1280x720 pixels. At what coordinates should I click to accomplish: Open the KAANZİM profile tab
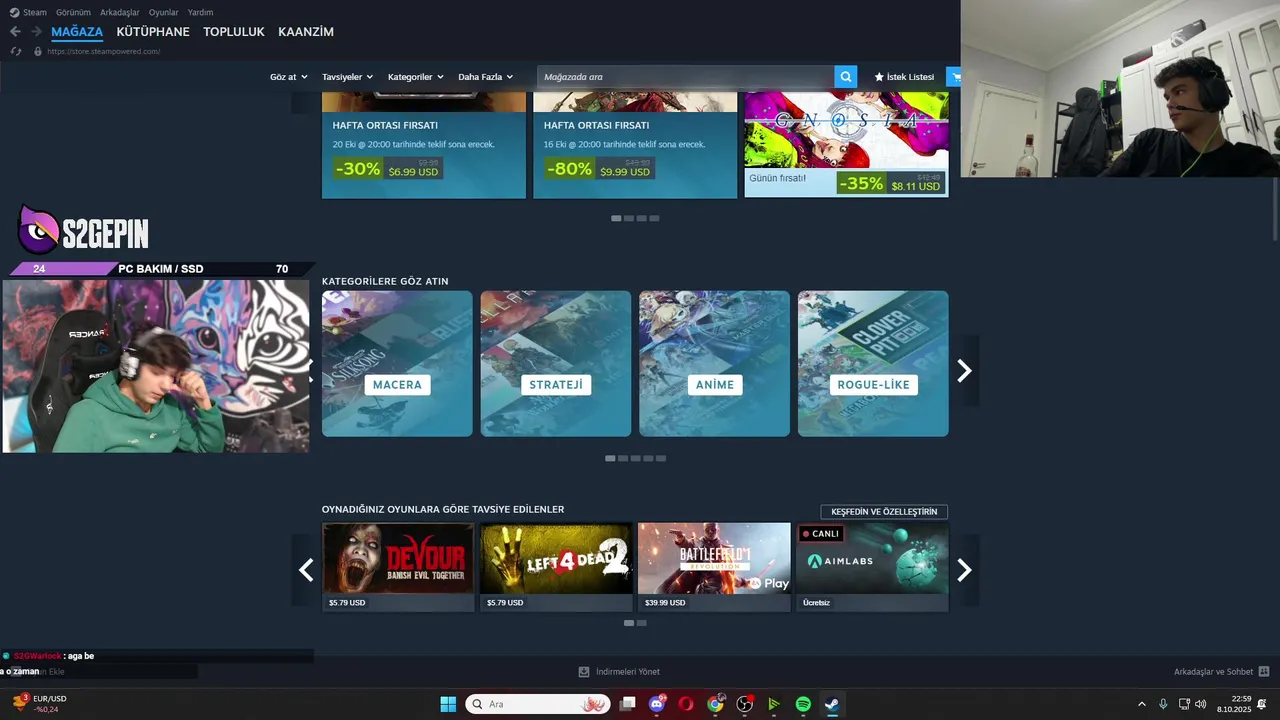(306, 32)
